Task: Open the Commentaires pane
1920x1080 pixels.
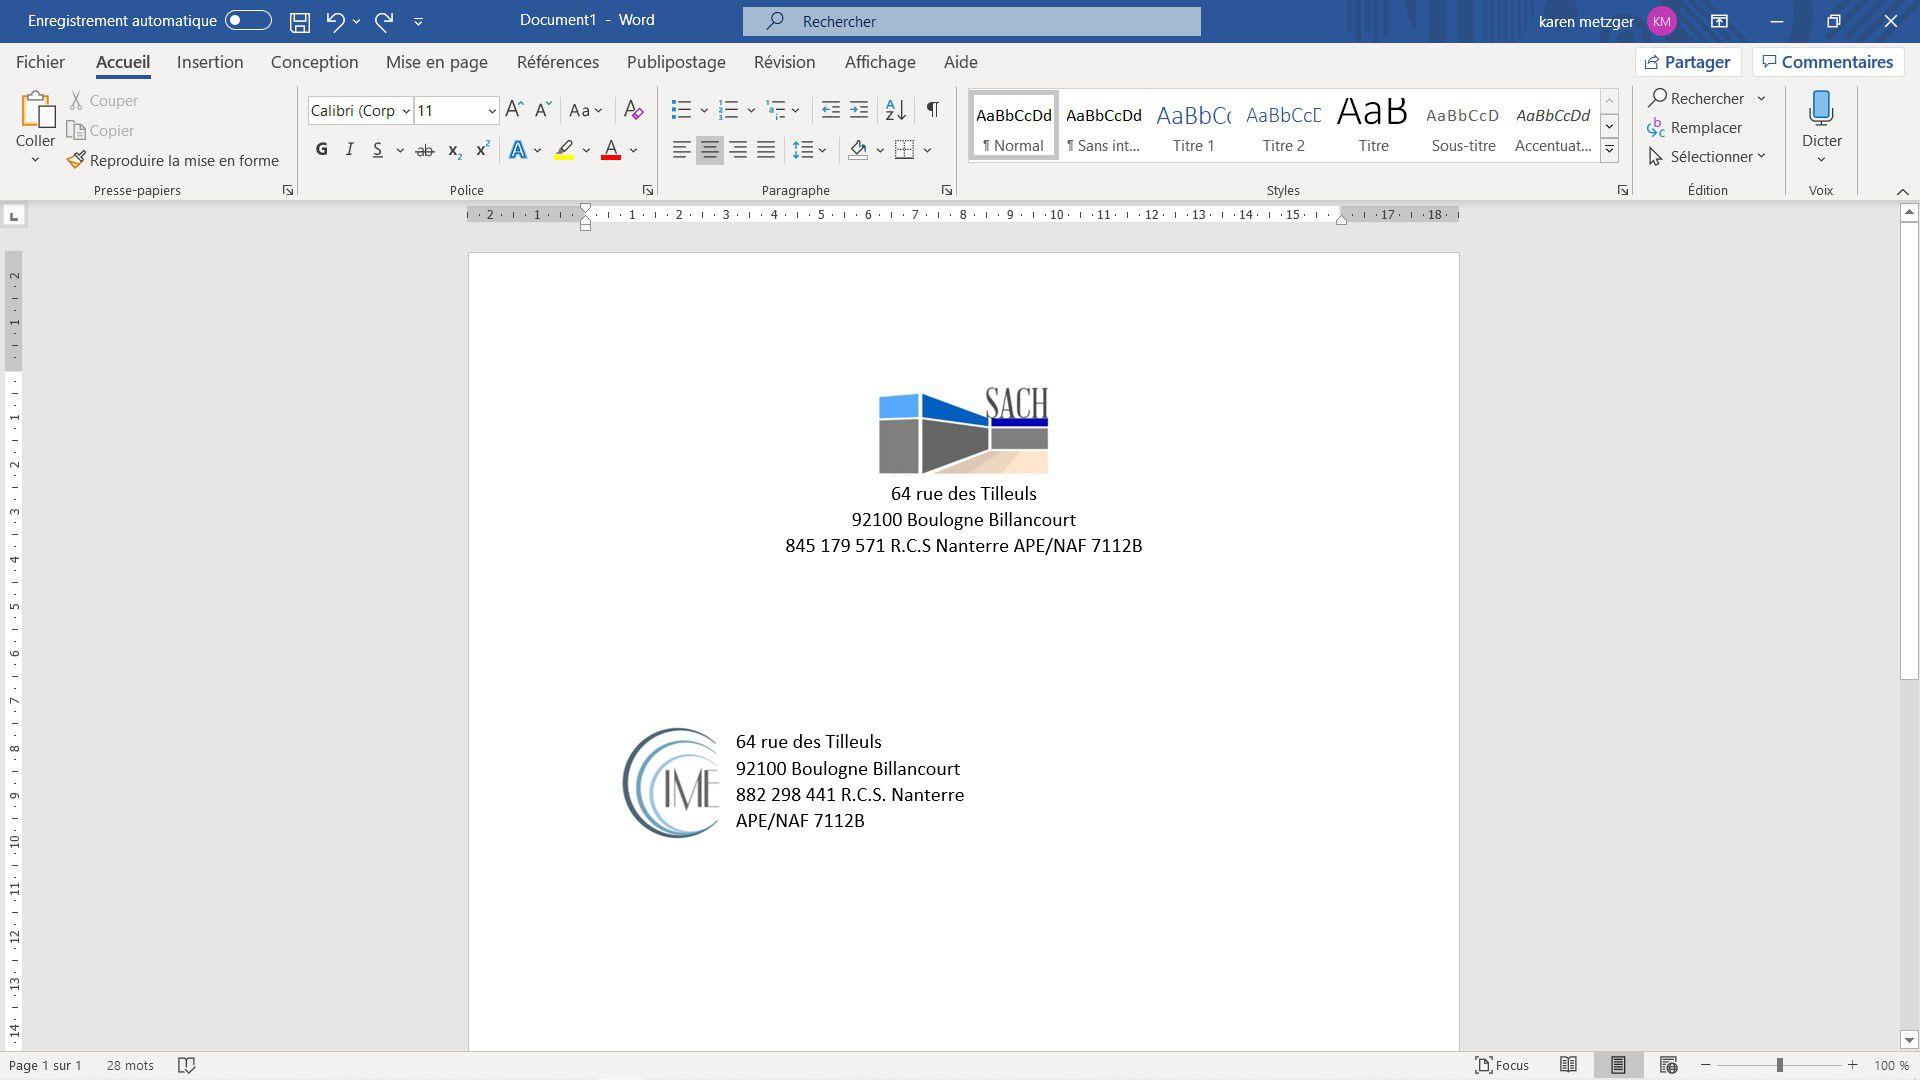Action: click(x=1828, y=62)
